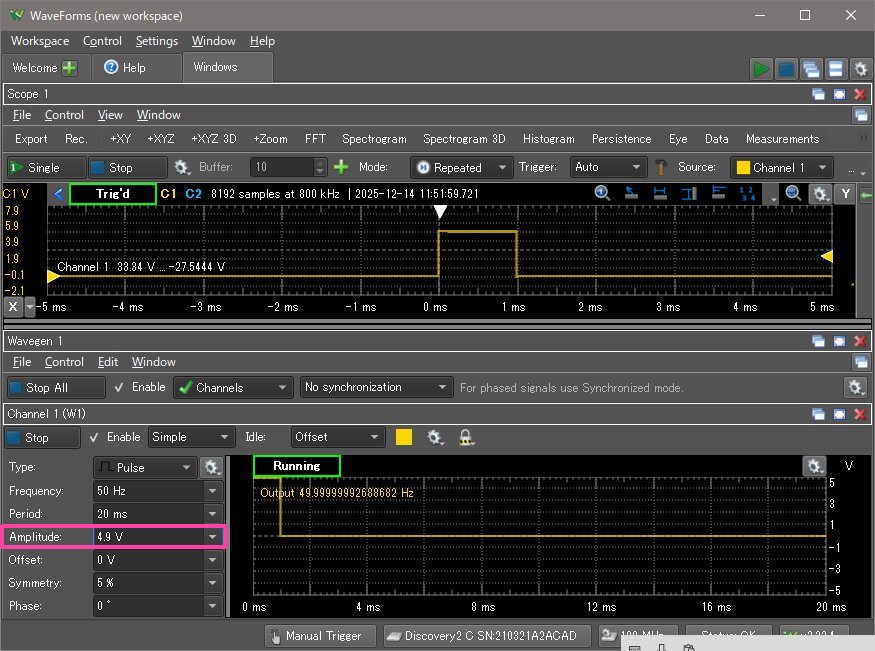Click the yellow color swatch beside Idle

pos(404,437)
